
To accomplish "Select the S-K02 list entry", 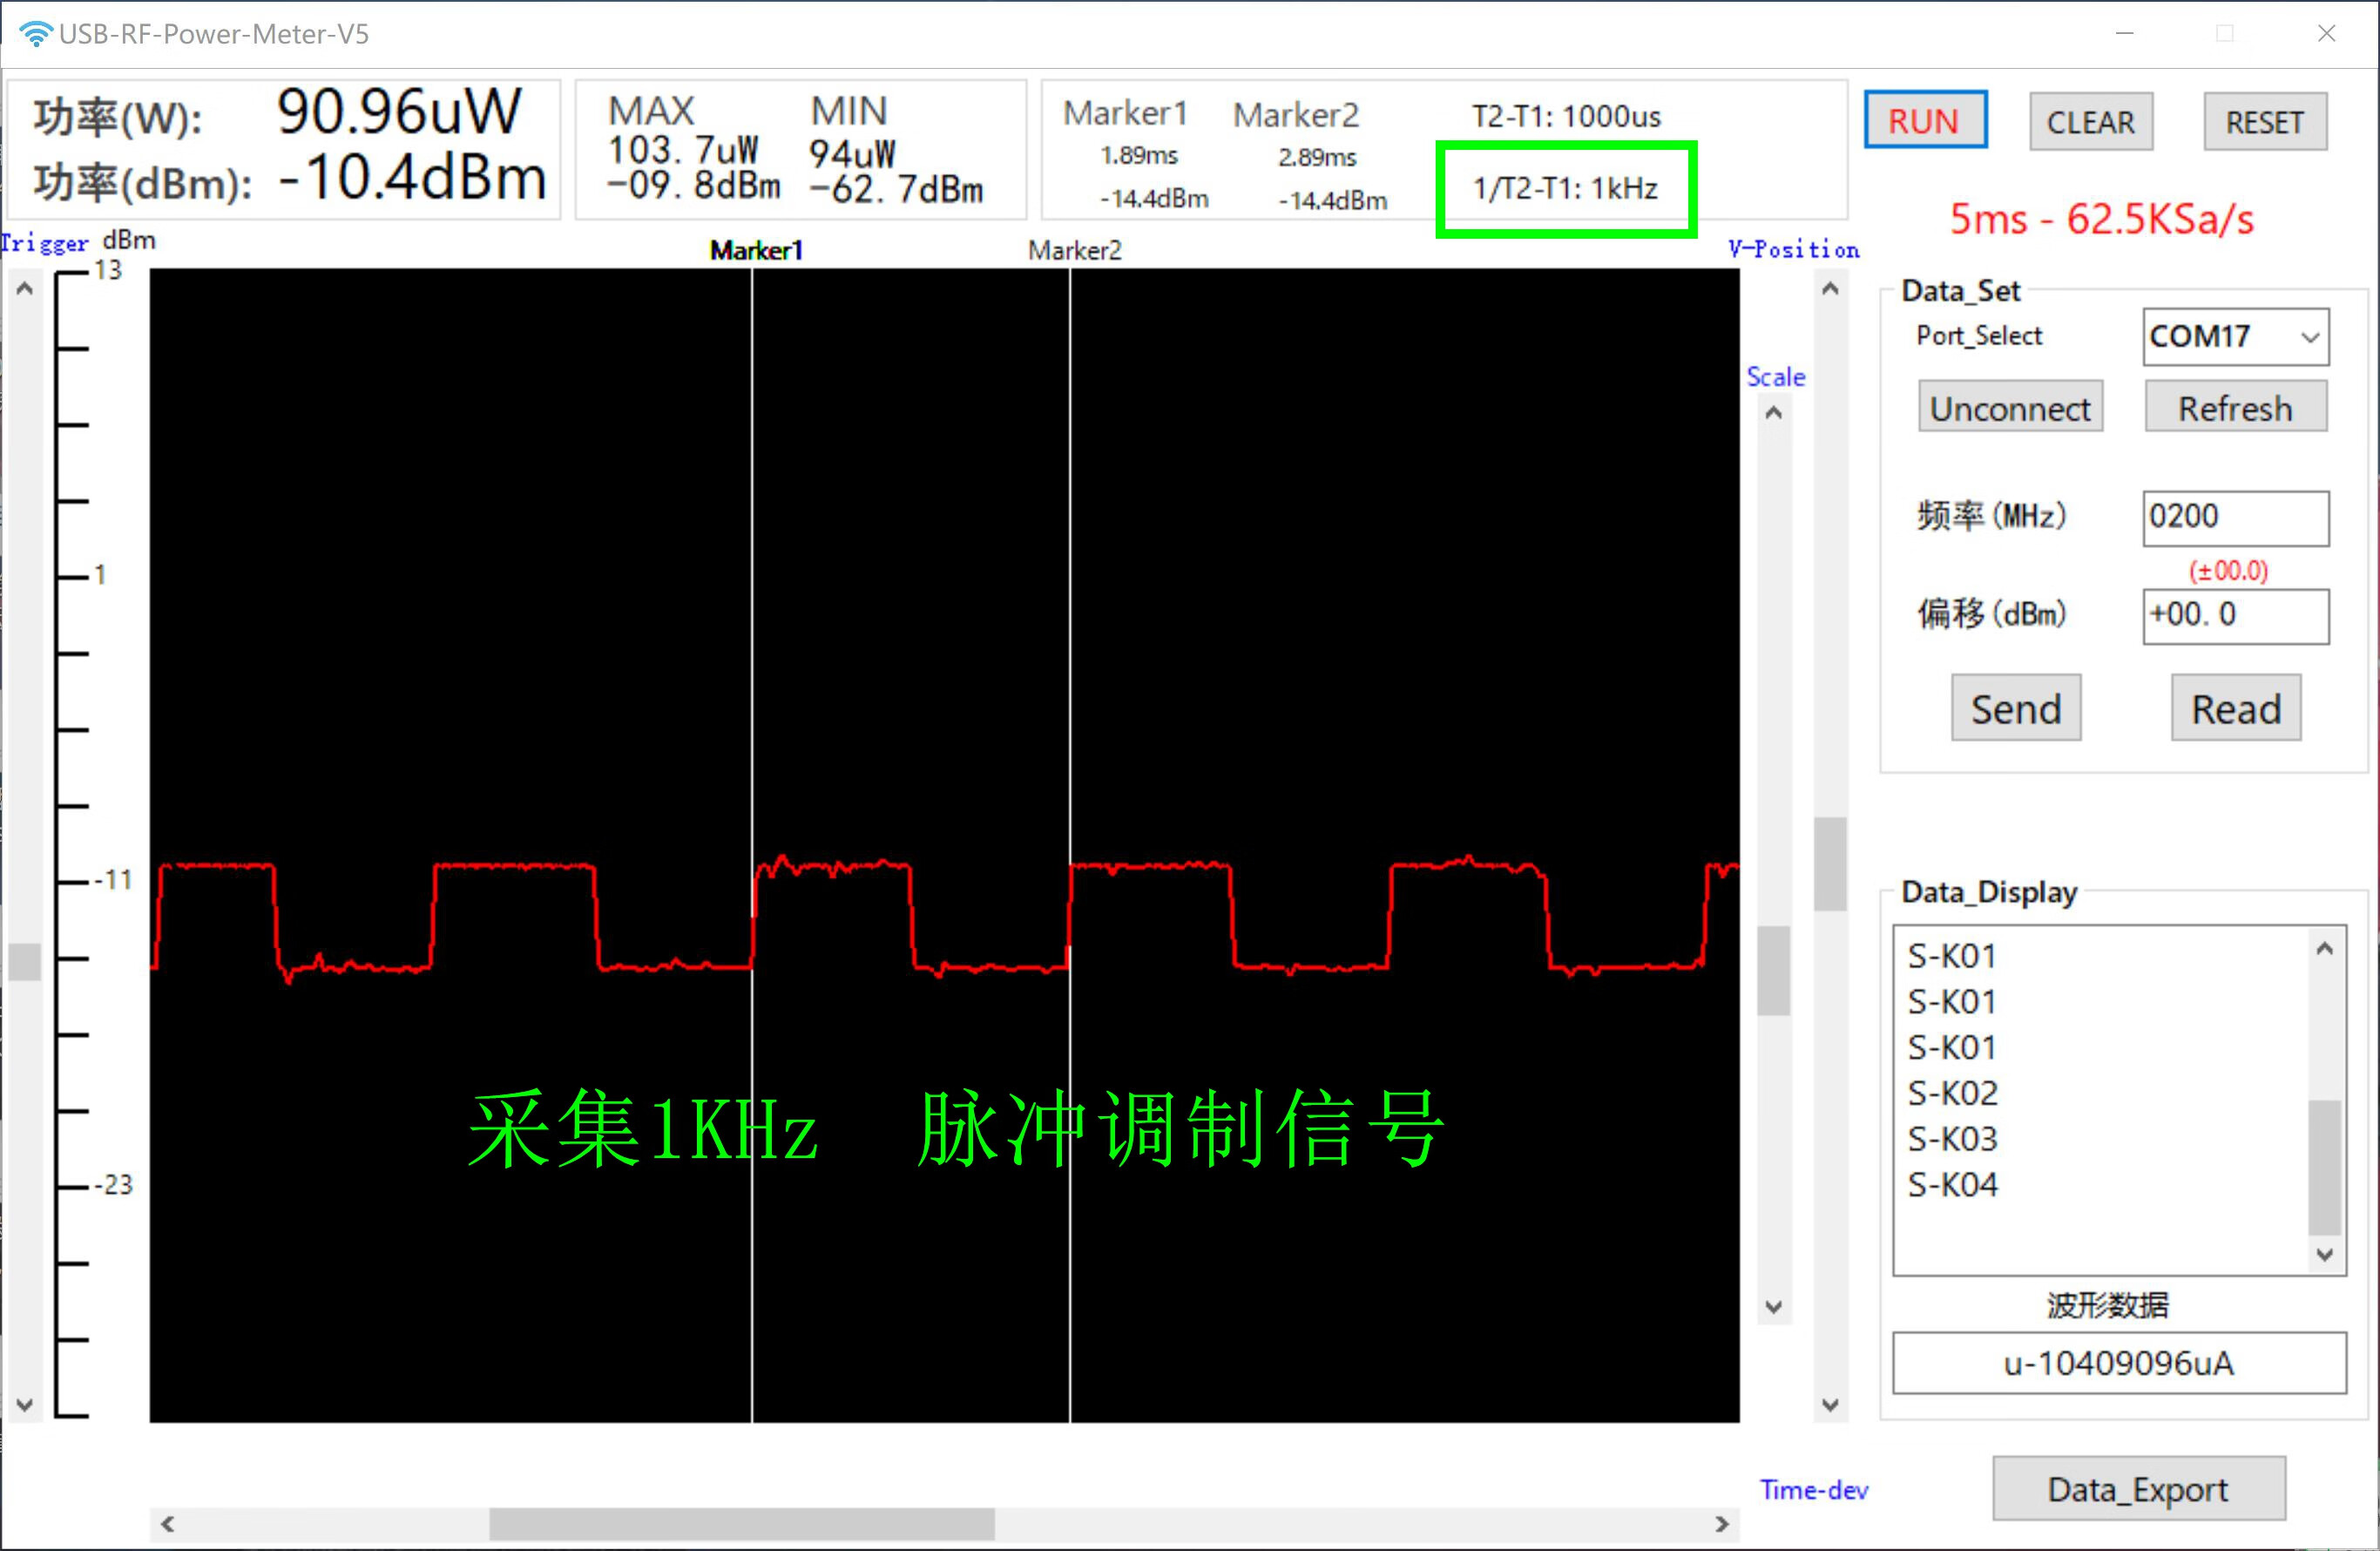I will (1952, 1093).
